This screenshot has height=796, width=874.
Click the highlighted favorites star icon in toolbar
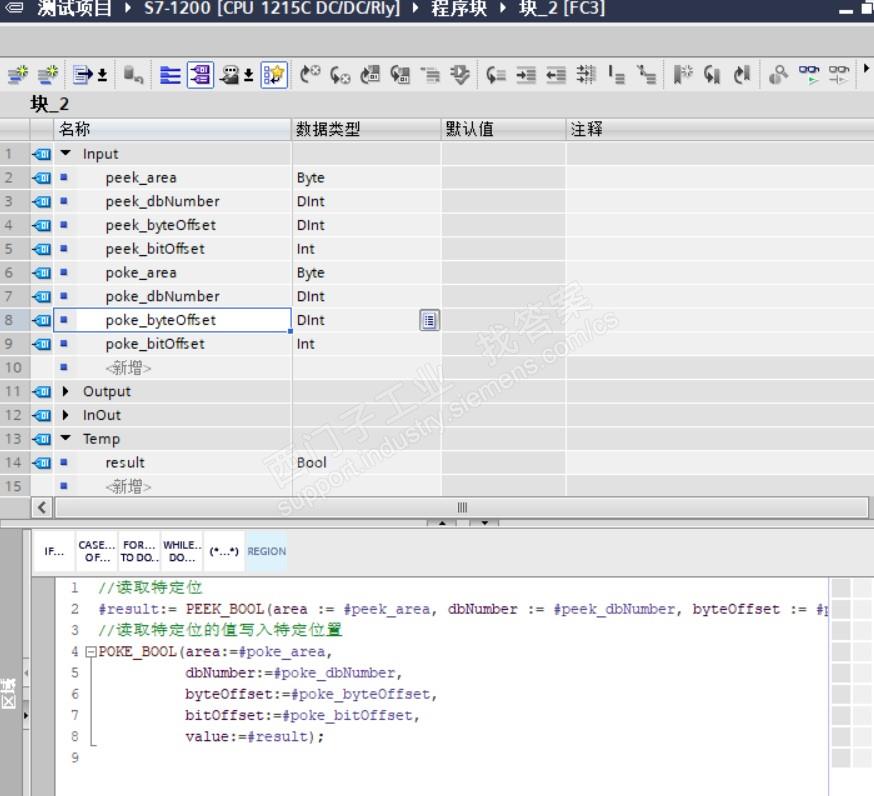274,75
